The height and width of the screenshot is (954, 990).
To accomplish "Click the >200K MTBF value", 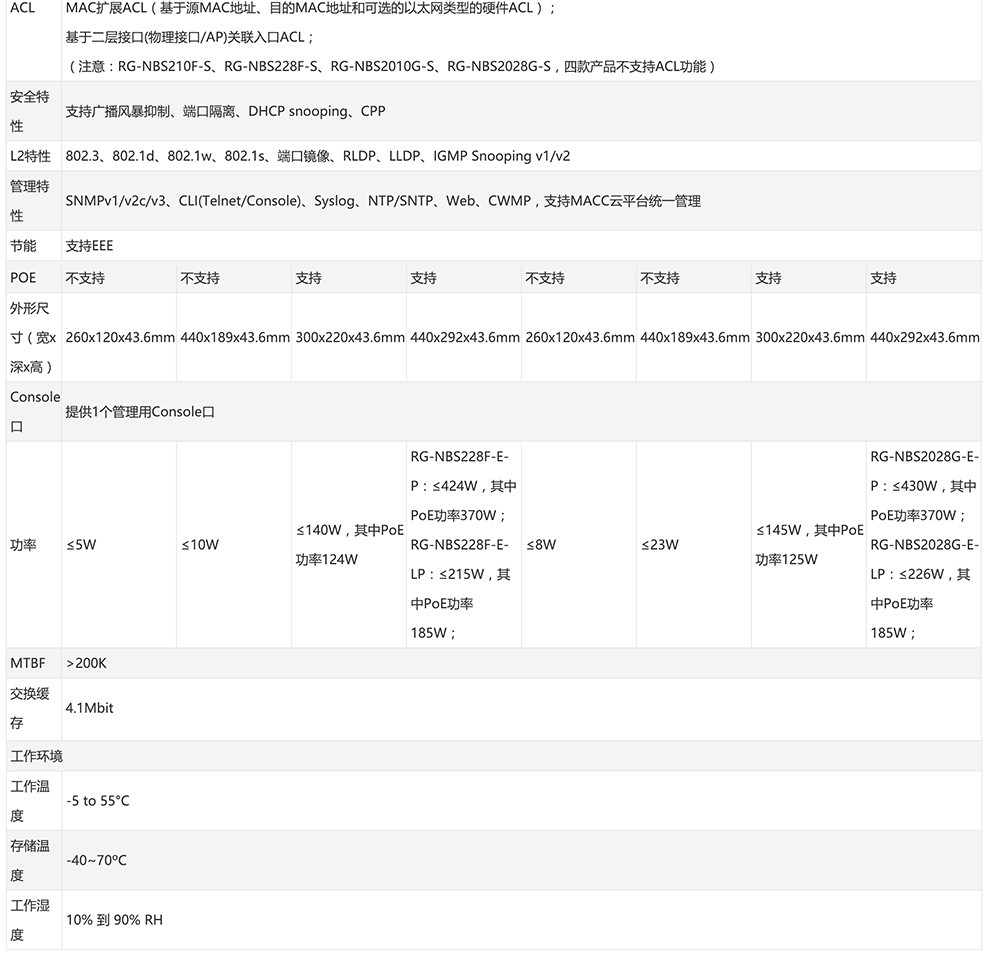I will (86, 663).
